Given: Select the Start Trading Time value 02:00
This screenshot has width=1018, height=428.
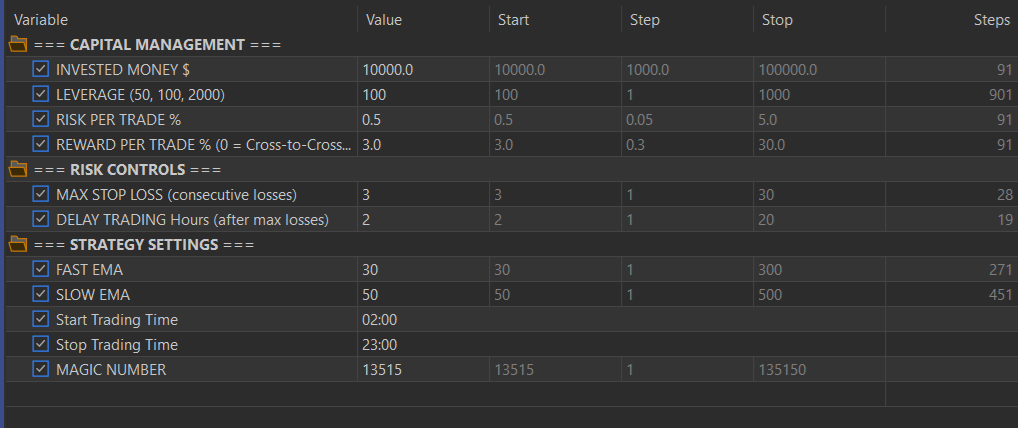Looking at the screenshot, I should coord(380,319).
